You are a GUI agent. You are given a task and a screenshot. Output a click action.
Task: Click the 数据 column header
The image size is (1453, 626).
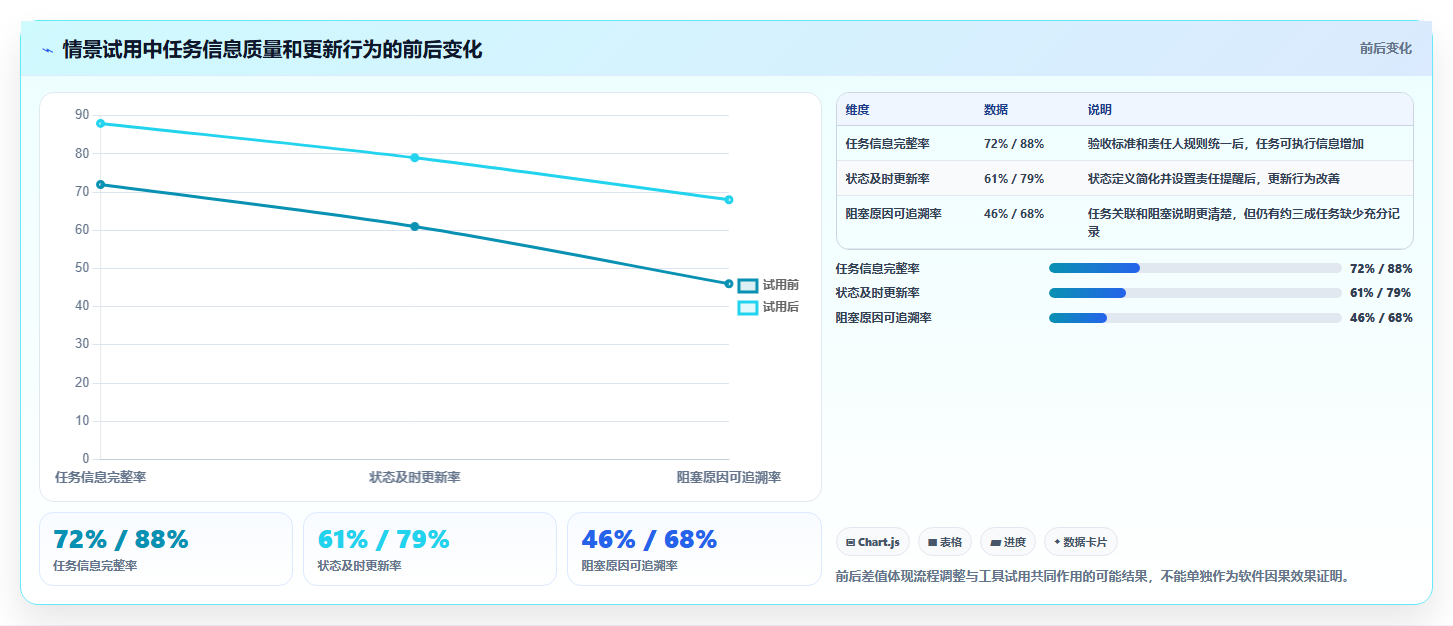(x=996, y=110)
